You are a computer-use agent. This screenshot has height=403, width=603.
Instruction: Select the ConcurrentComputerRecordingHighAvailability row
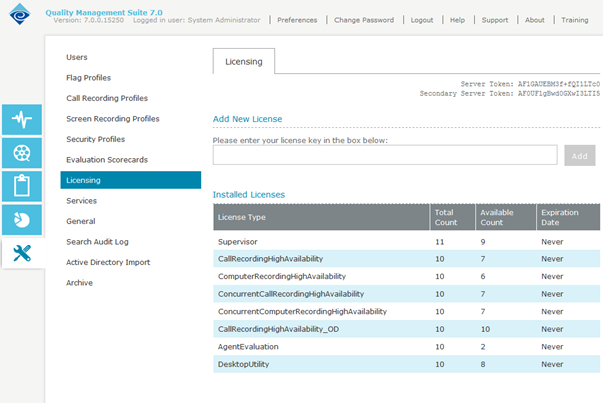coord(407,311)
